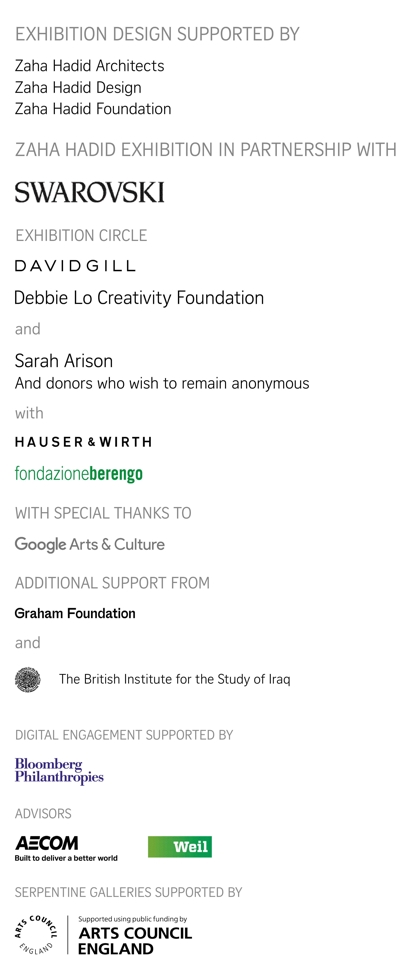Open Zaha Hadid Foundation text
This screenshot has width=407, height=980.
[x=93, y=109]
